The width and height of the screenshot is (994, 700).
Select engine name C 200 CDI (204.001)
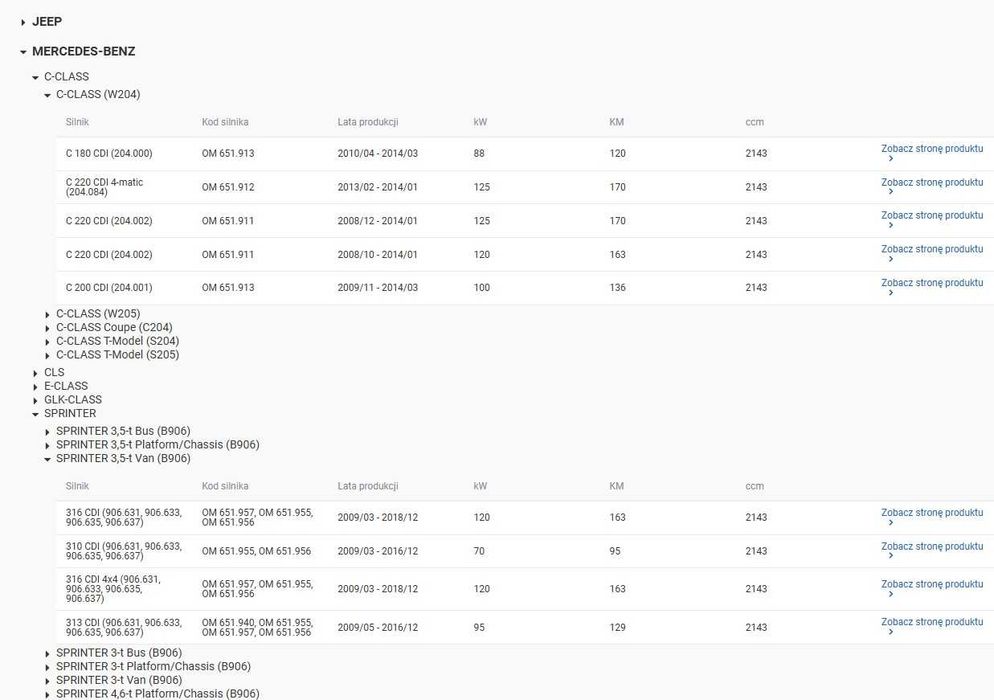point(109,288)
